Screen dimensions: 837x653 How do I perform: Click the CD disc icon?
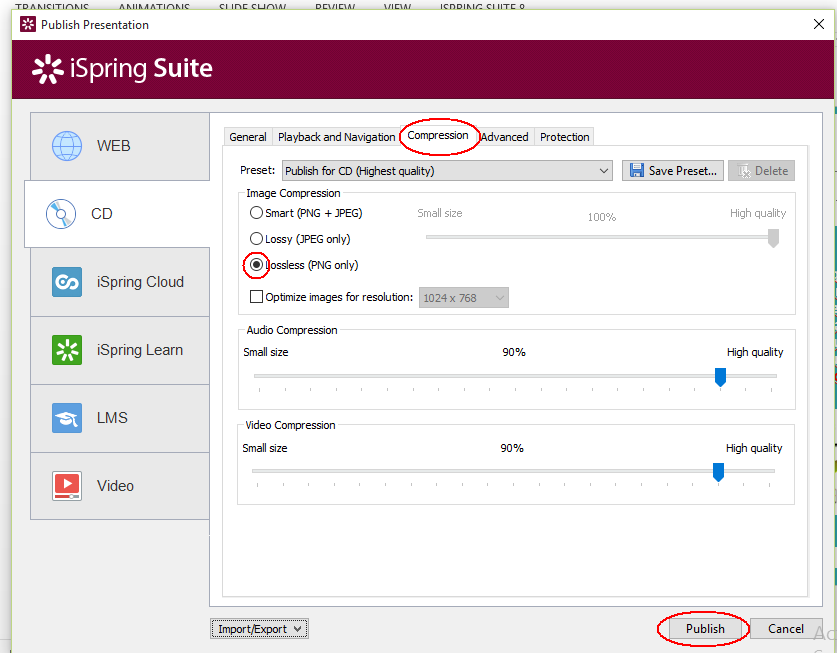tap(61, 214)
